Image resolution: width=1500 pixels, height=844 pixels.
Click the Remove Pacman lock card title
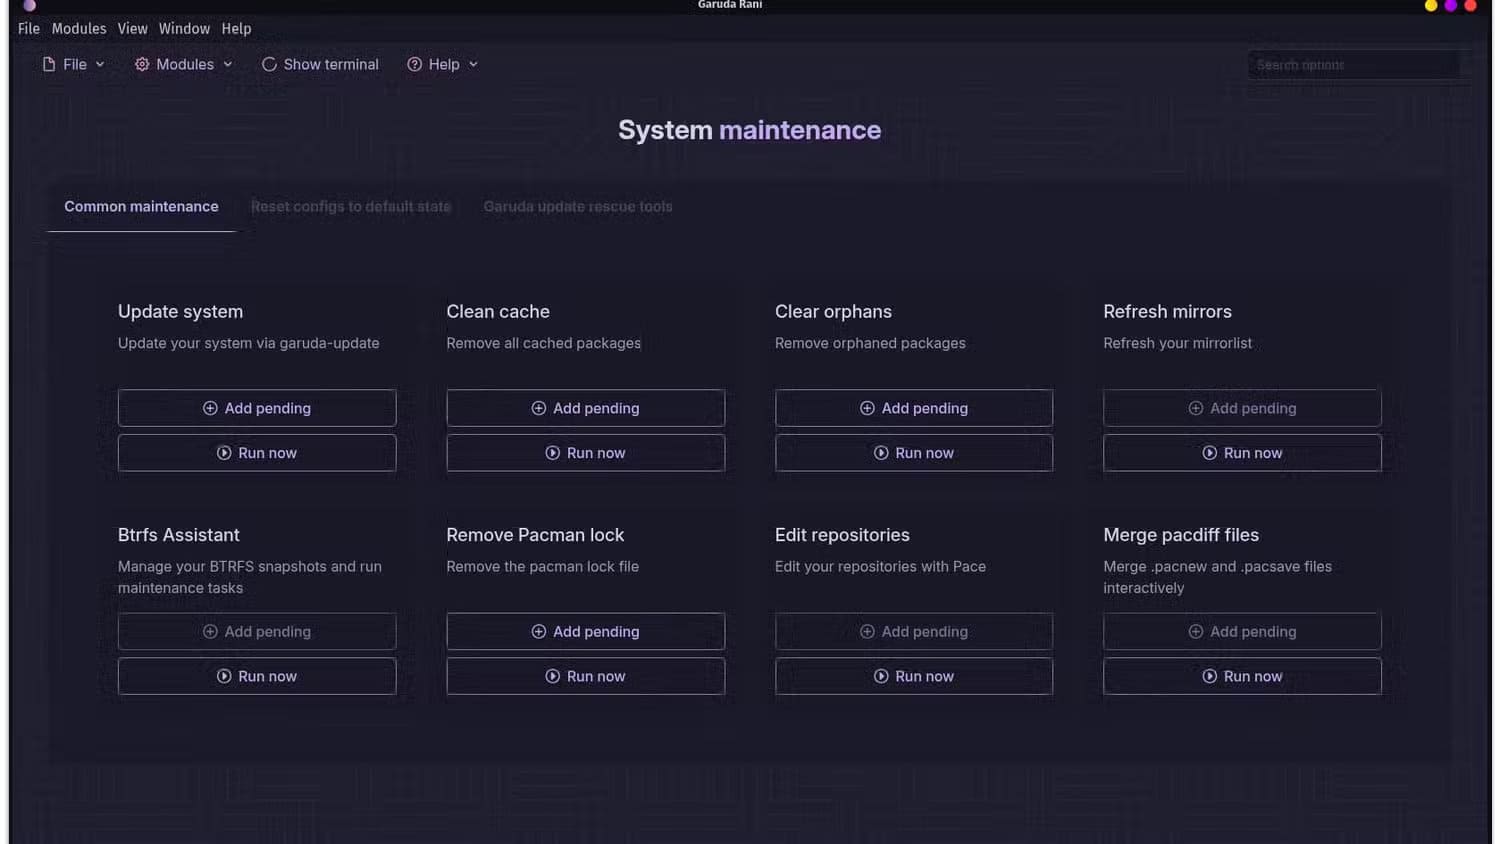(x=535, y=535)
